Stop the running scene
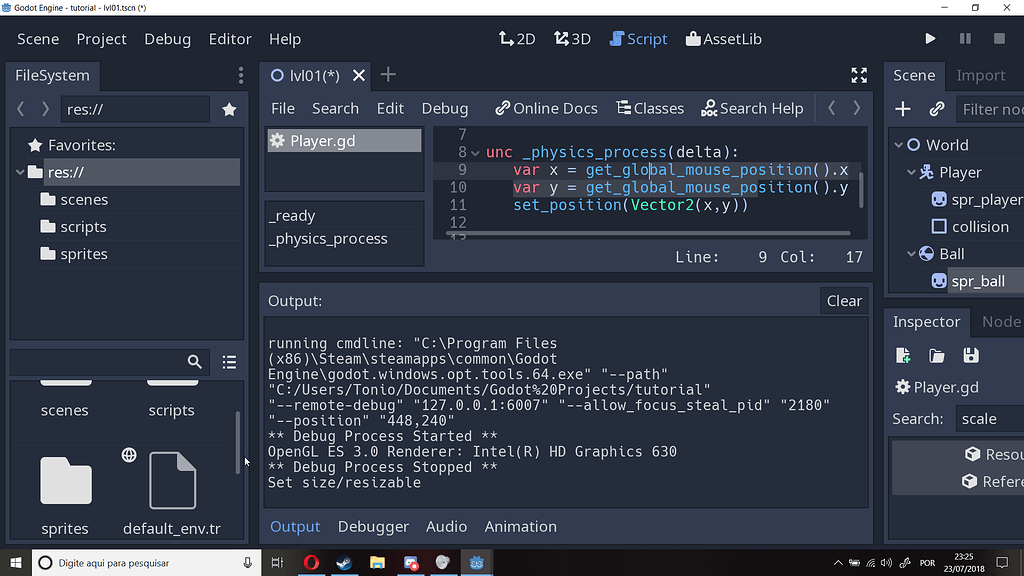The image size is (1024, 576). 999,39
